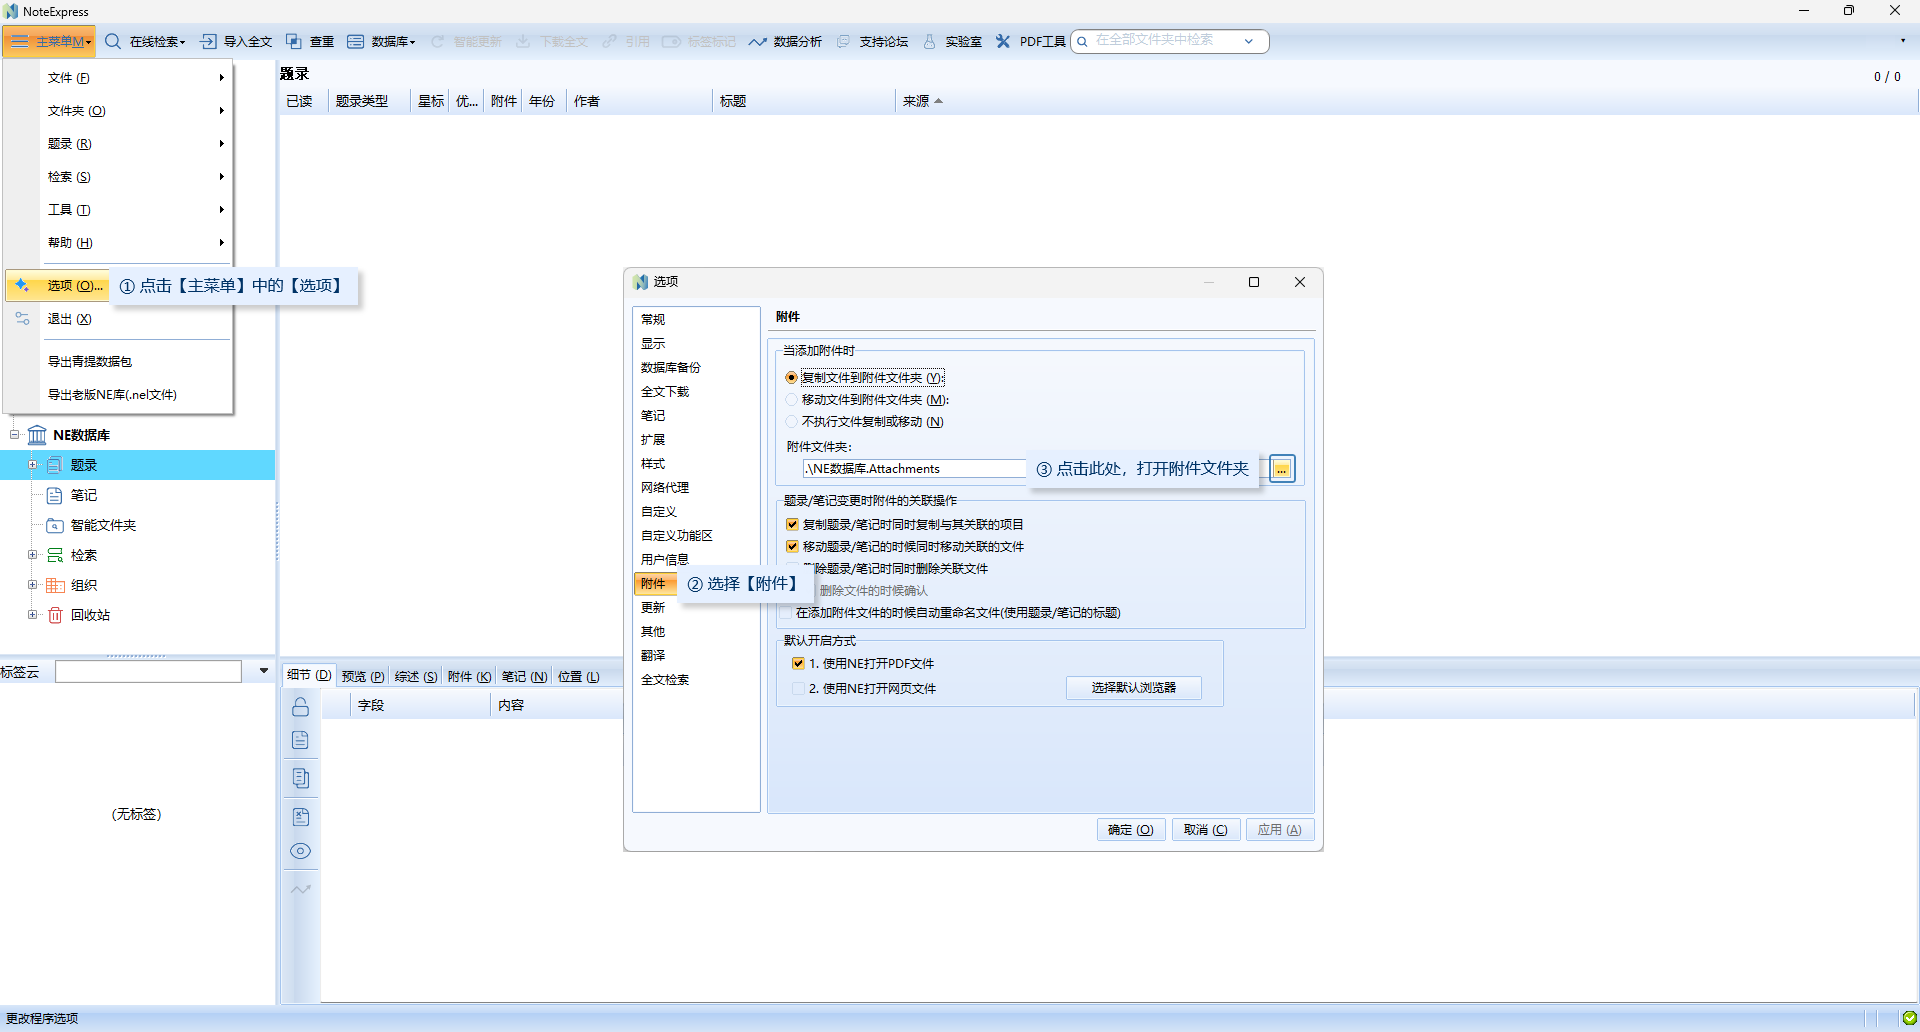Viewport: 1920px width, 1032px height.
Task: Select 全文下载 in options list
Action: point(665,392)
